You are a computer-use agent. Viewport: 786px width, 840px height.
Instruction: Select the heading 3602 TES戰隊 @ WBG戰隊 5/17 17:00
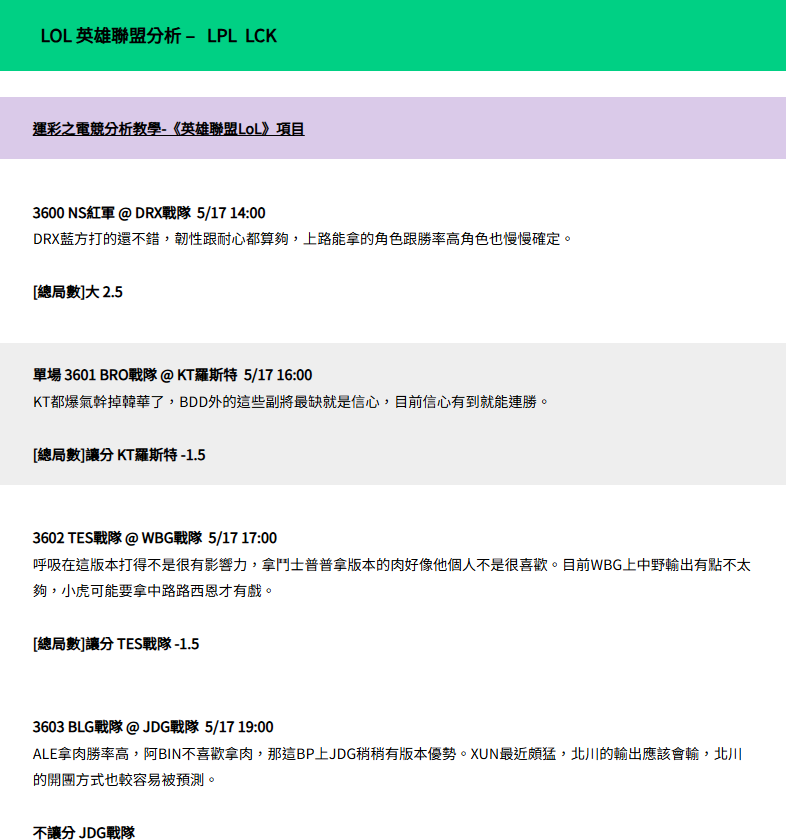[x=155, y=538]
